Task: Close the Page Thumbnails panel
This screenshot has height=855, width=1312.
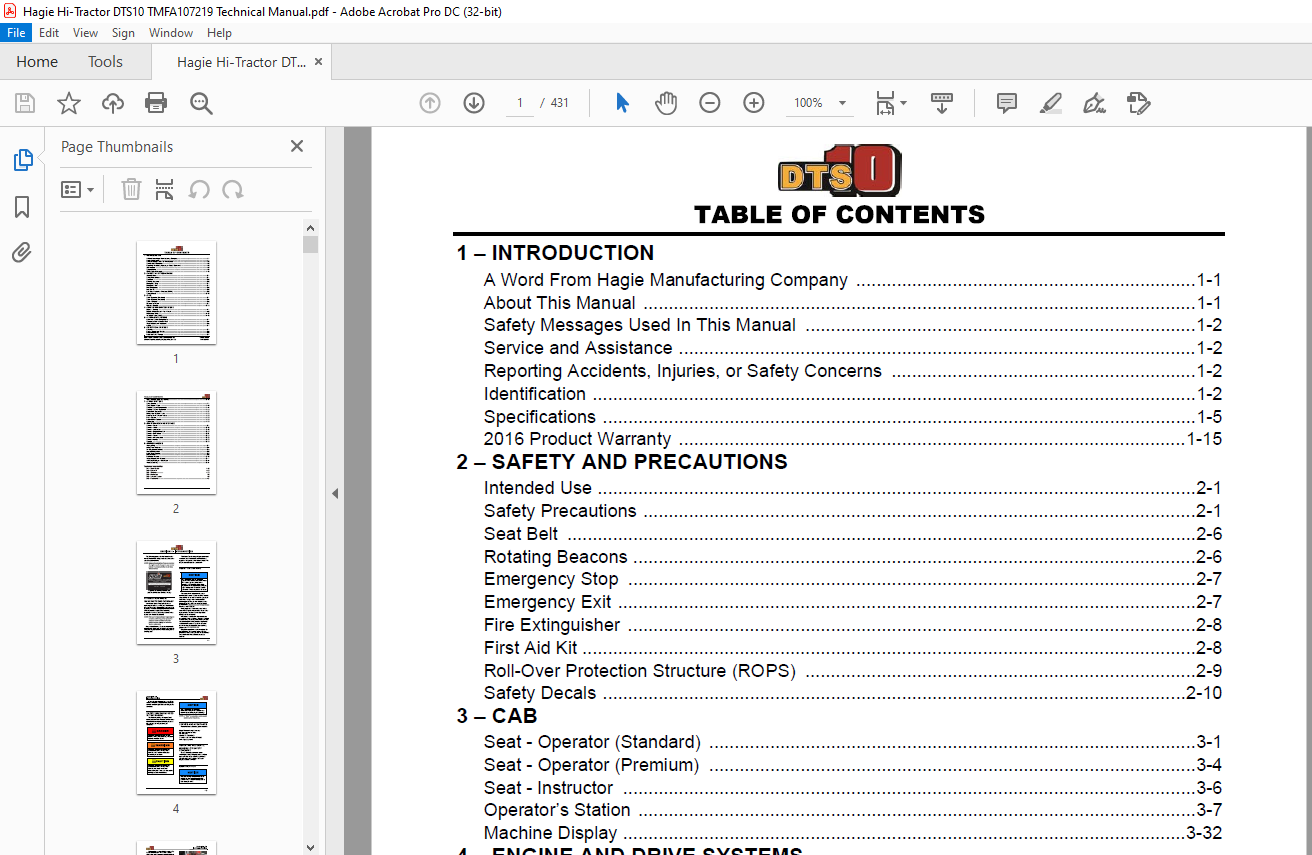Action: (297, 146)
